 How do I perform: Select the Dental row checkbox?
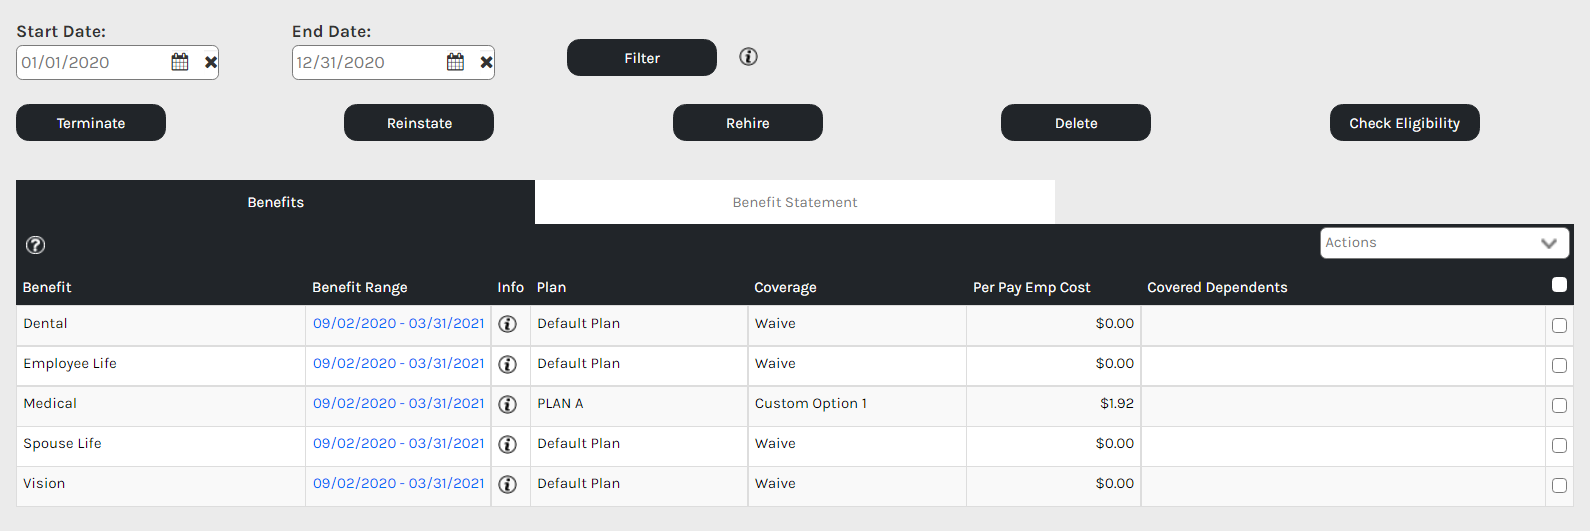click(1559, 325)
